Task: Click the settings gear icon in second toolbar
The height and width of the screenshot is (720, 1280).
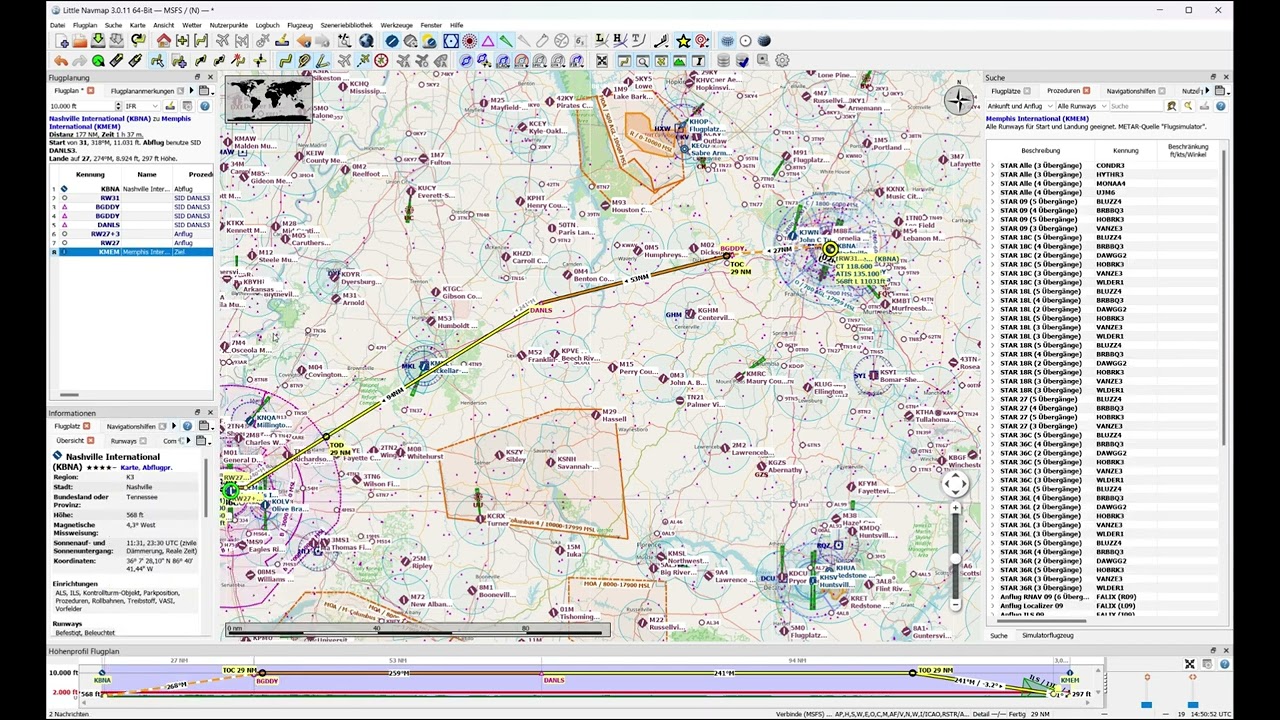Action: [x=782, y=61]
